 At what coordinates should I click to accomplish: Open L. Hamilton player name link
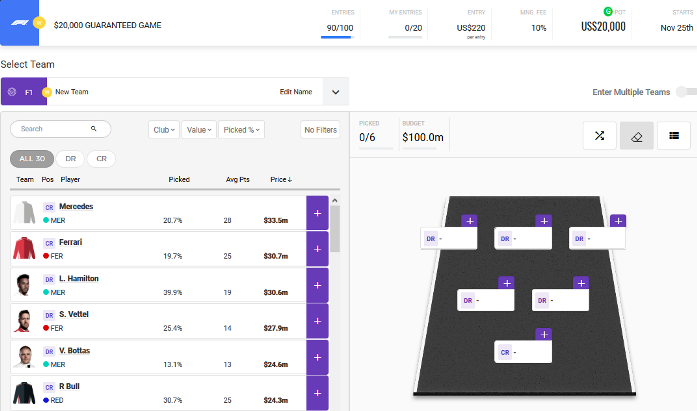(x=79, y=278)
